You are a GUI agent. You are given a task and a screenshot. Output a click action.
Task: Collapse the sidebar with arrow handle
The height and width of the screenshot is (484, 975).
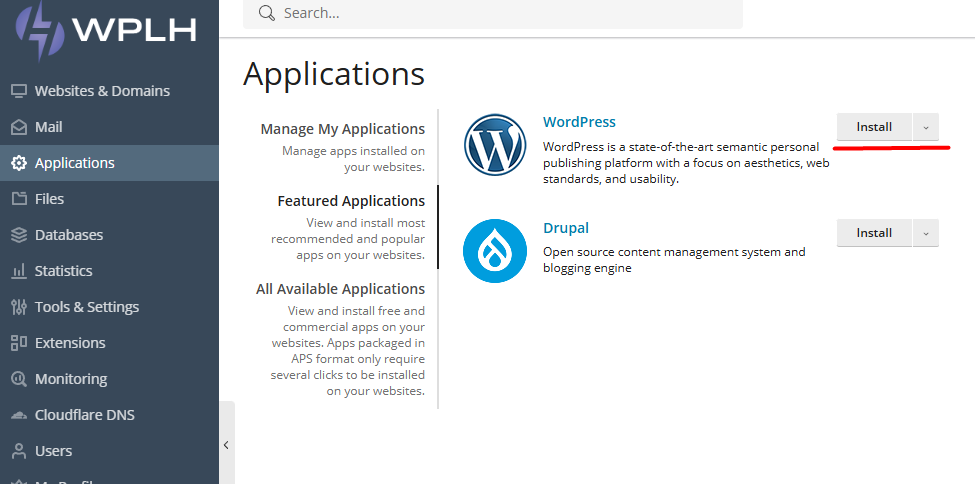click(227, 444)
